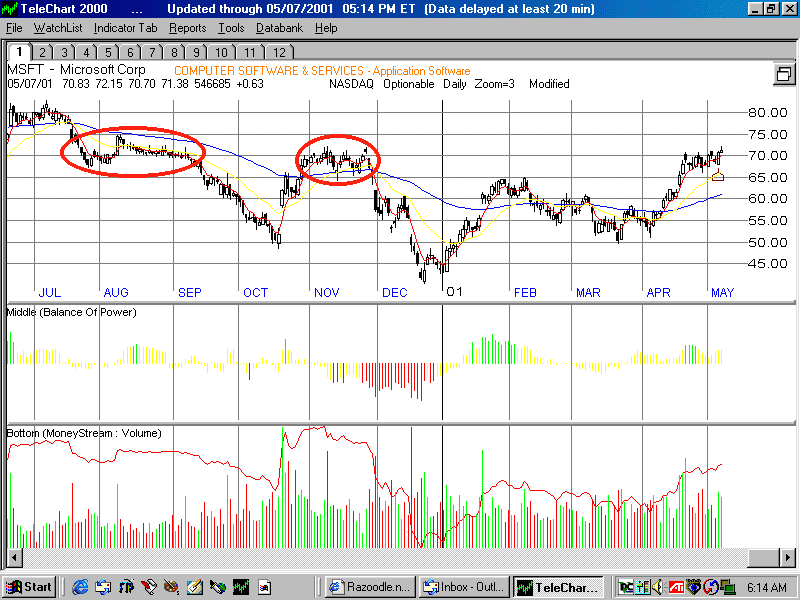
Task: Switch to indicator tab 2
Action: point(42,53)
